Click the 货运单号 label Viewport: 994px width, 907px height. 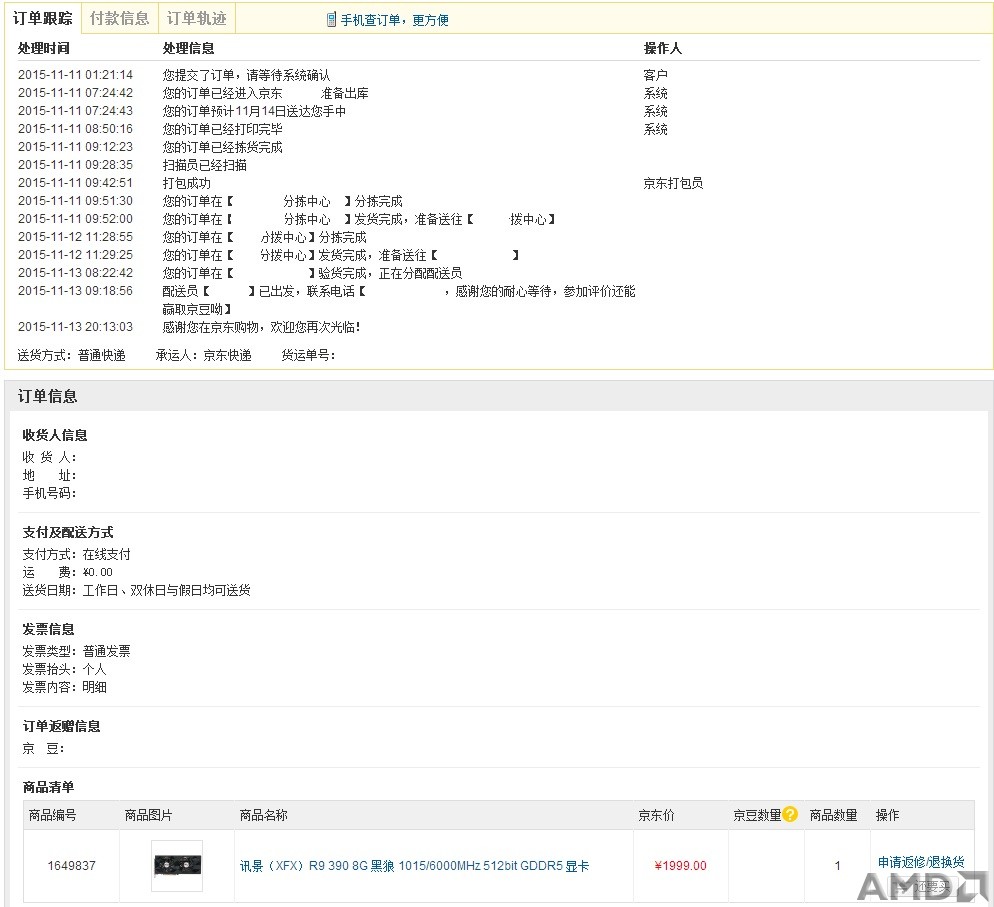coord(308,356)
